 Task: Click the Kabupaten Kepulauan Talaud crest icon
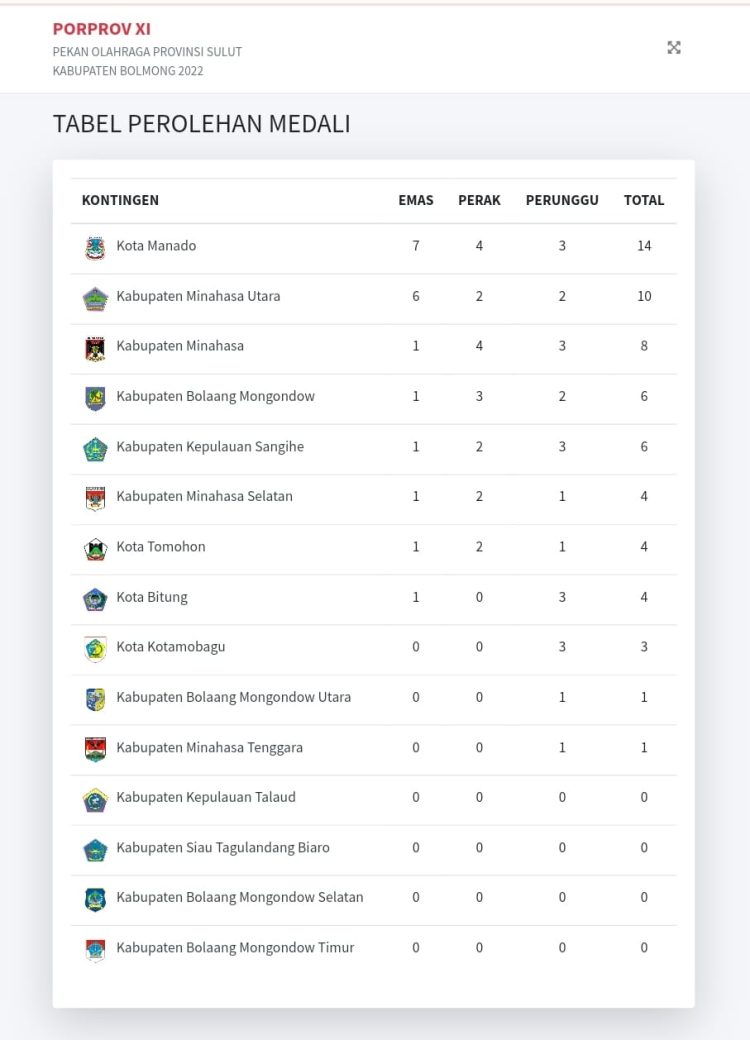click(x=95, y=799)
